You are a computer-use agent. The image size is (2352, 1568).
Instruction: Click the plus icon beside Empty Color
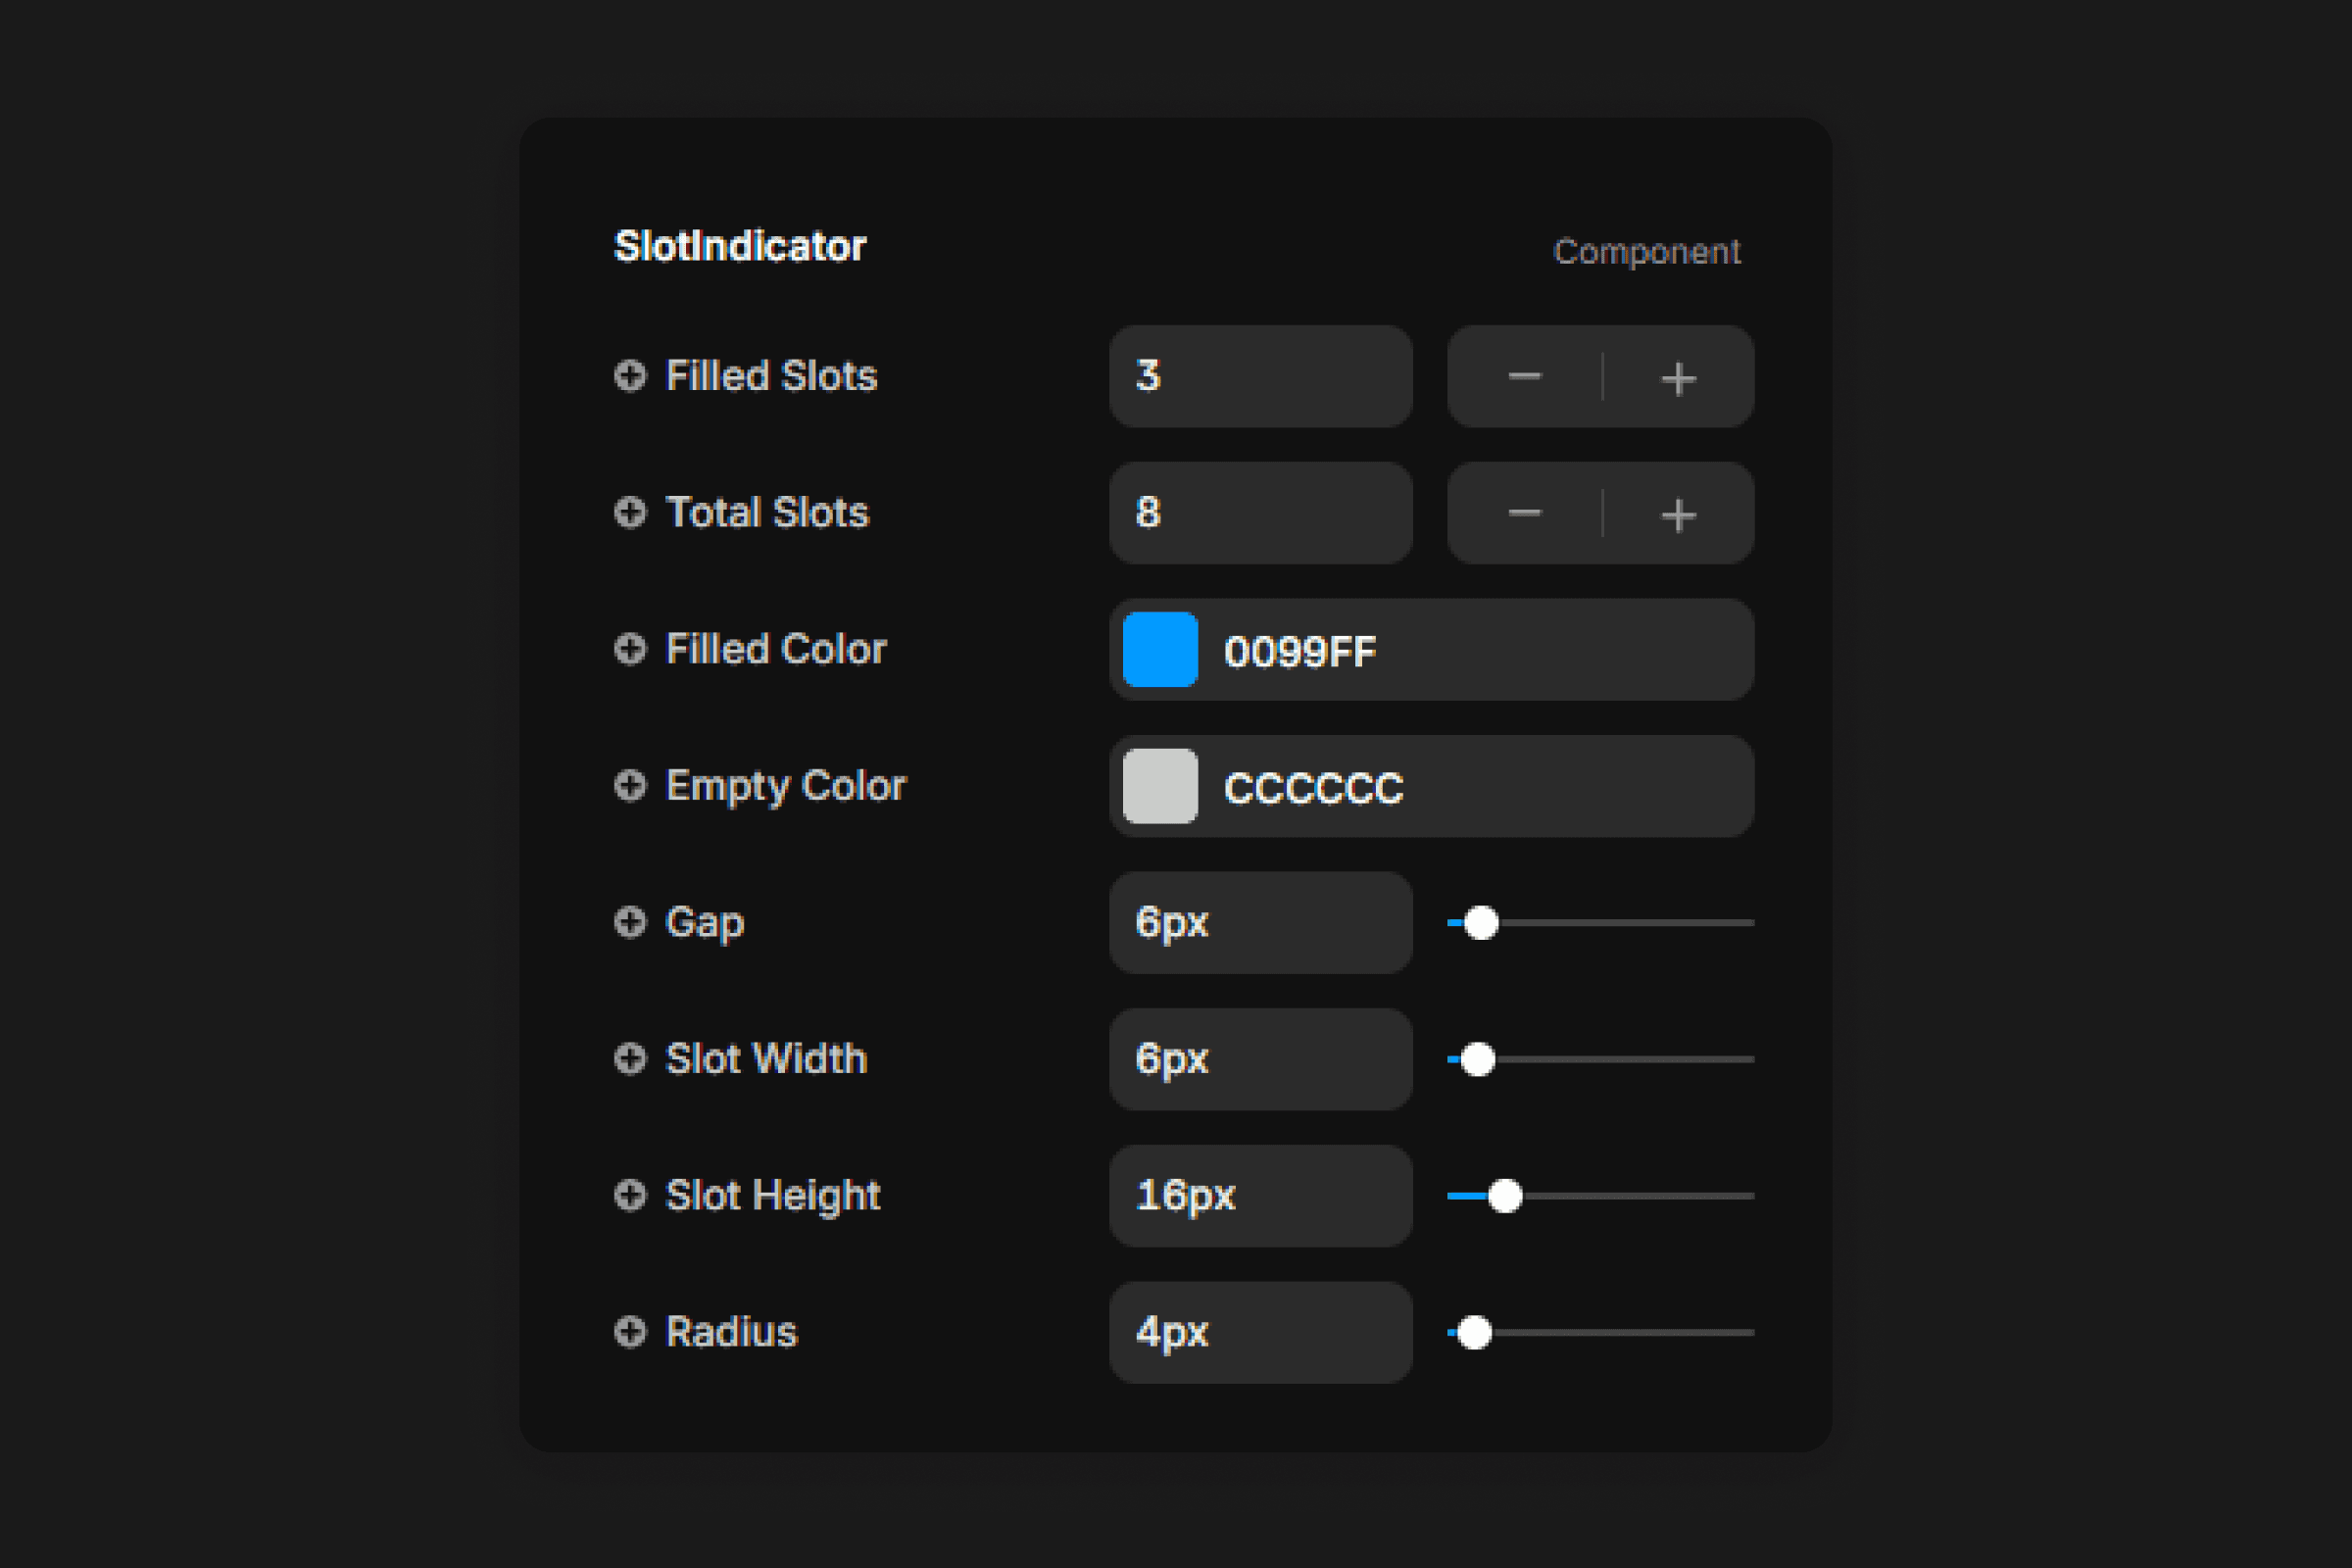(630, 786)
